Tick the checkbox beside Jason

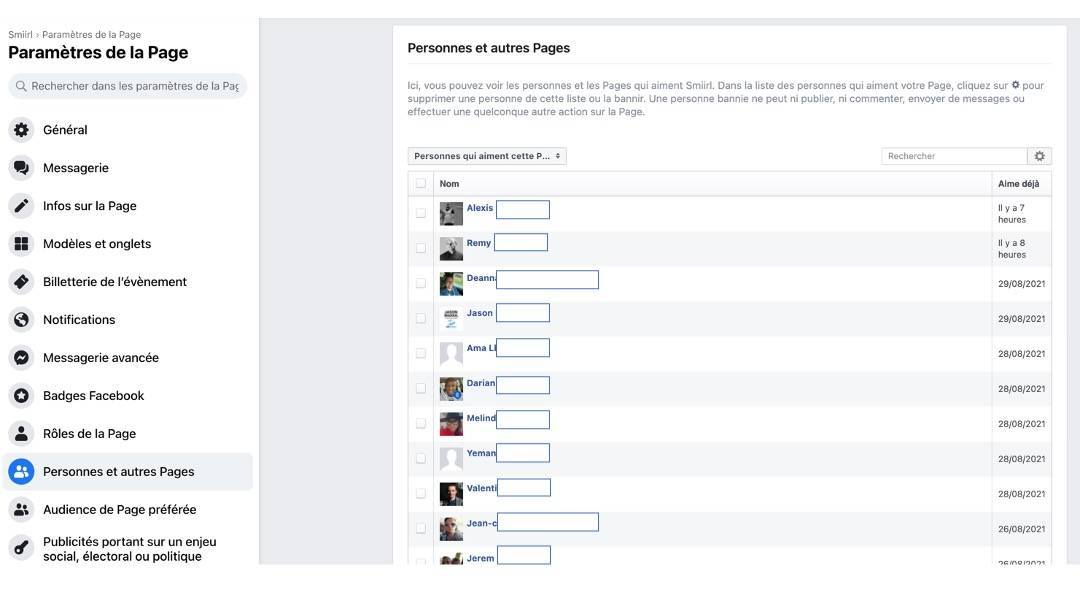[421, 318]
